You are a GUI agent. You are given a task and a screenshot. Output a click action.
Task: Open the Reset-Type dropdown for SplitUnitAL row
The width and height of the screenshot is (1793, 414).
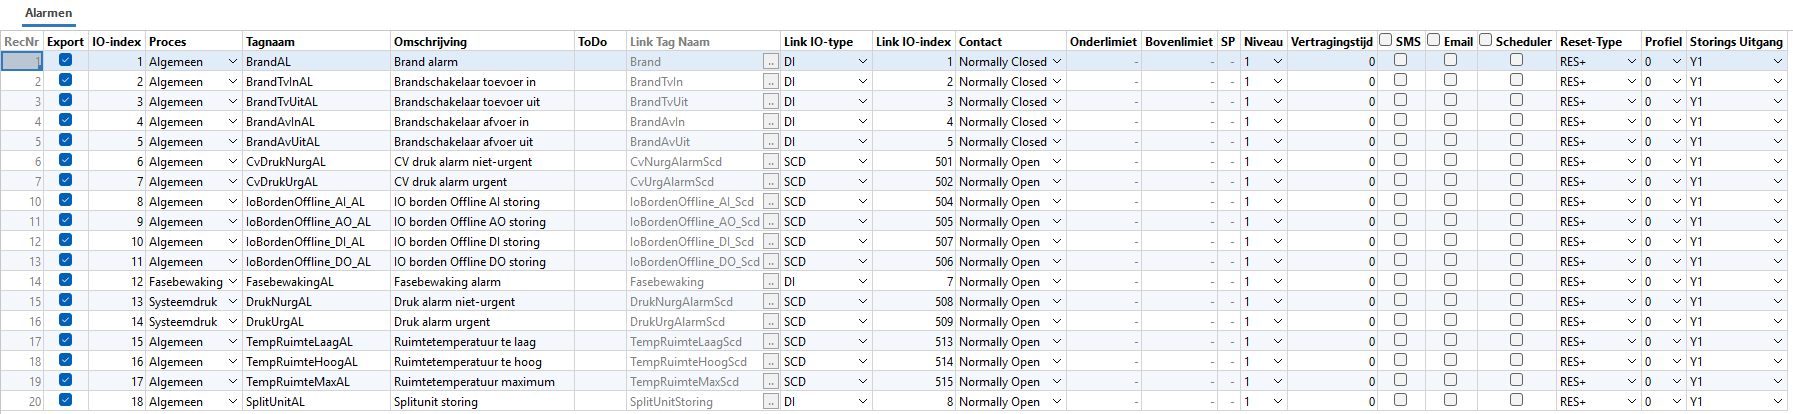tap(1631, 402)
